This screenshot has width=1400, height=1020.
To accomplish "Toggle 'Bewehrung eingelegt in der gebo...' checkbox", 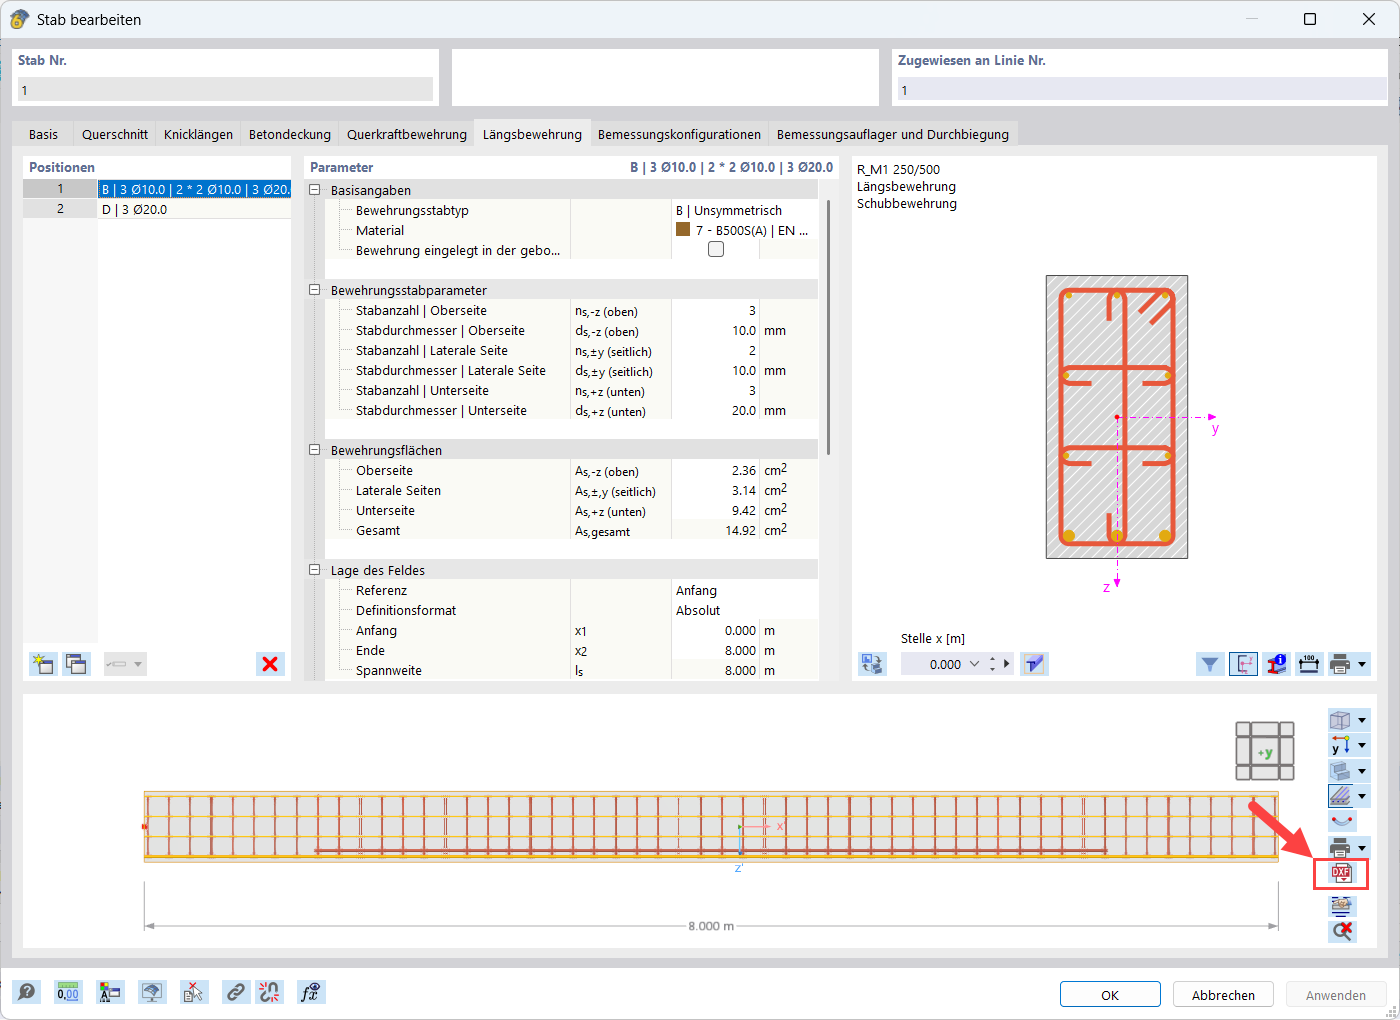I will (x=716, y=250).
